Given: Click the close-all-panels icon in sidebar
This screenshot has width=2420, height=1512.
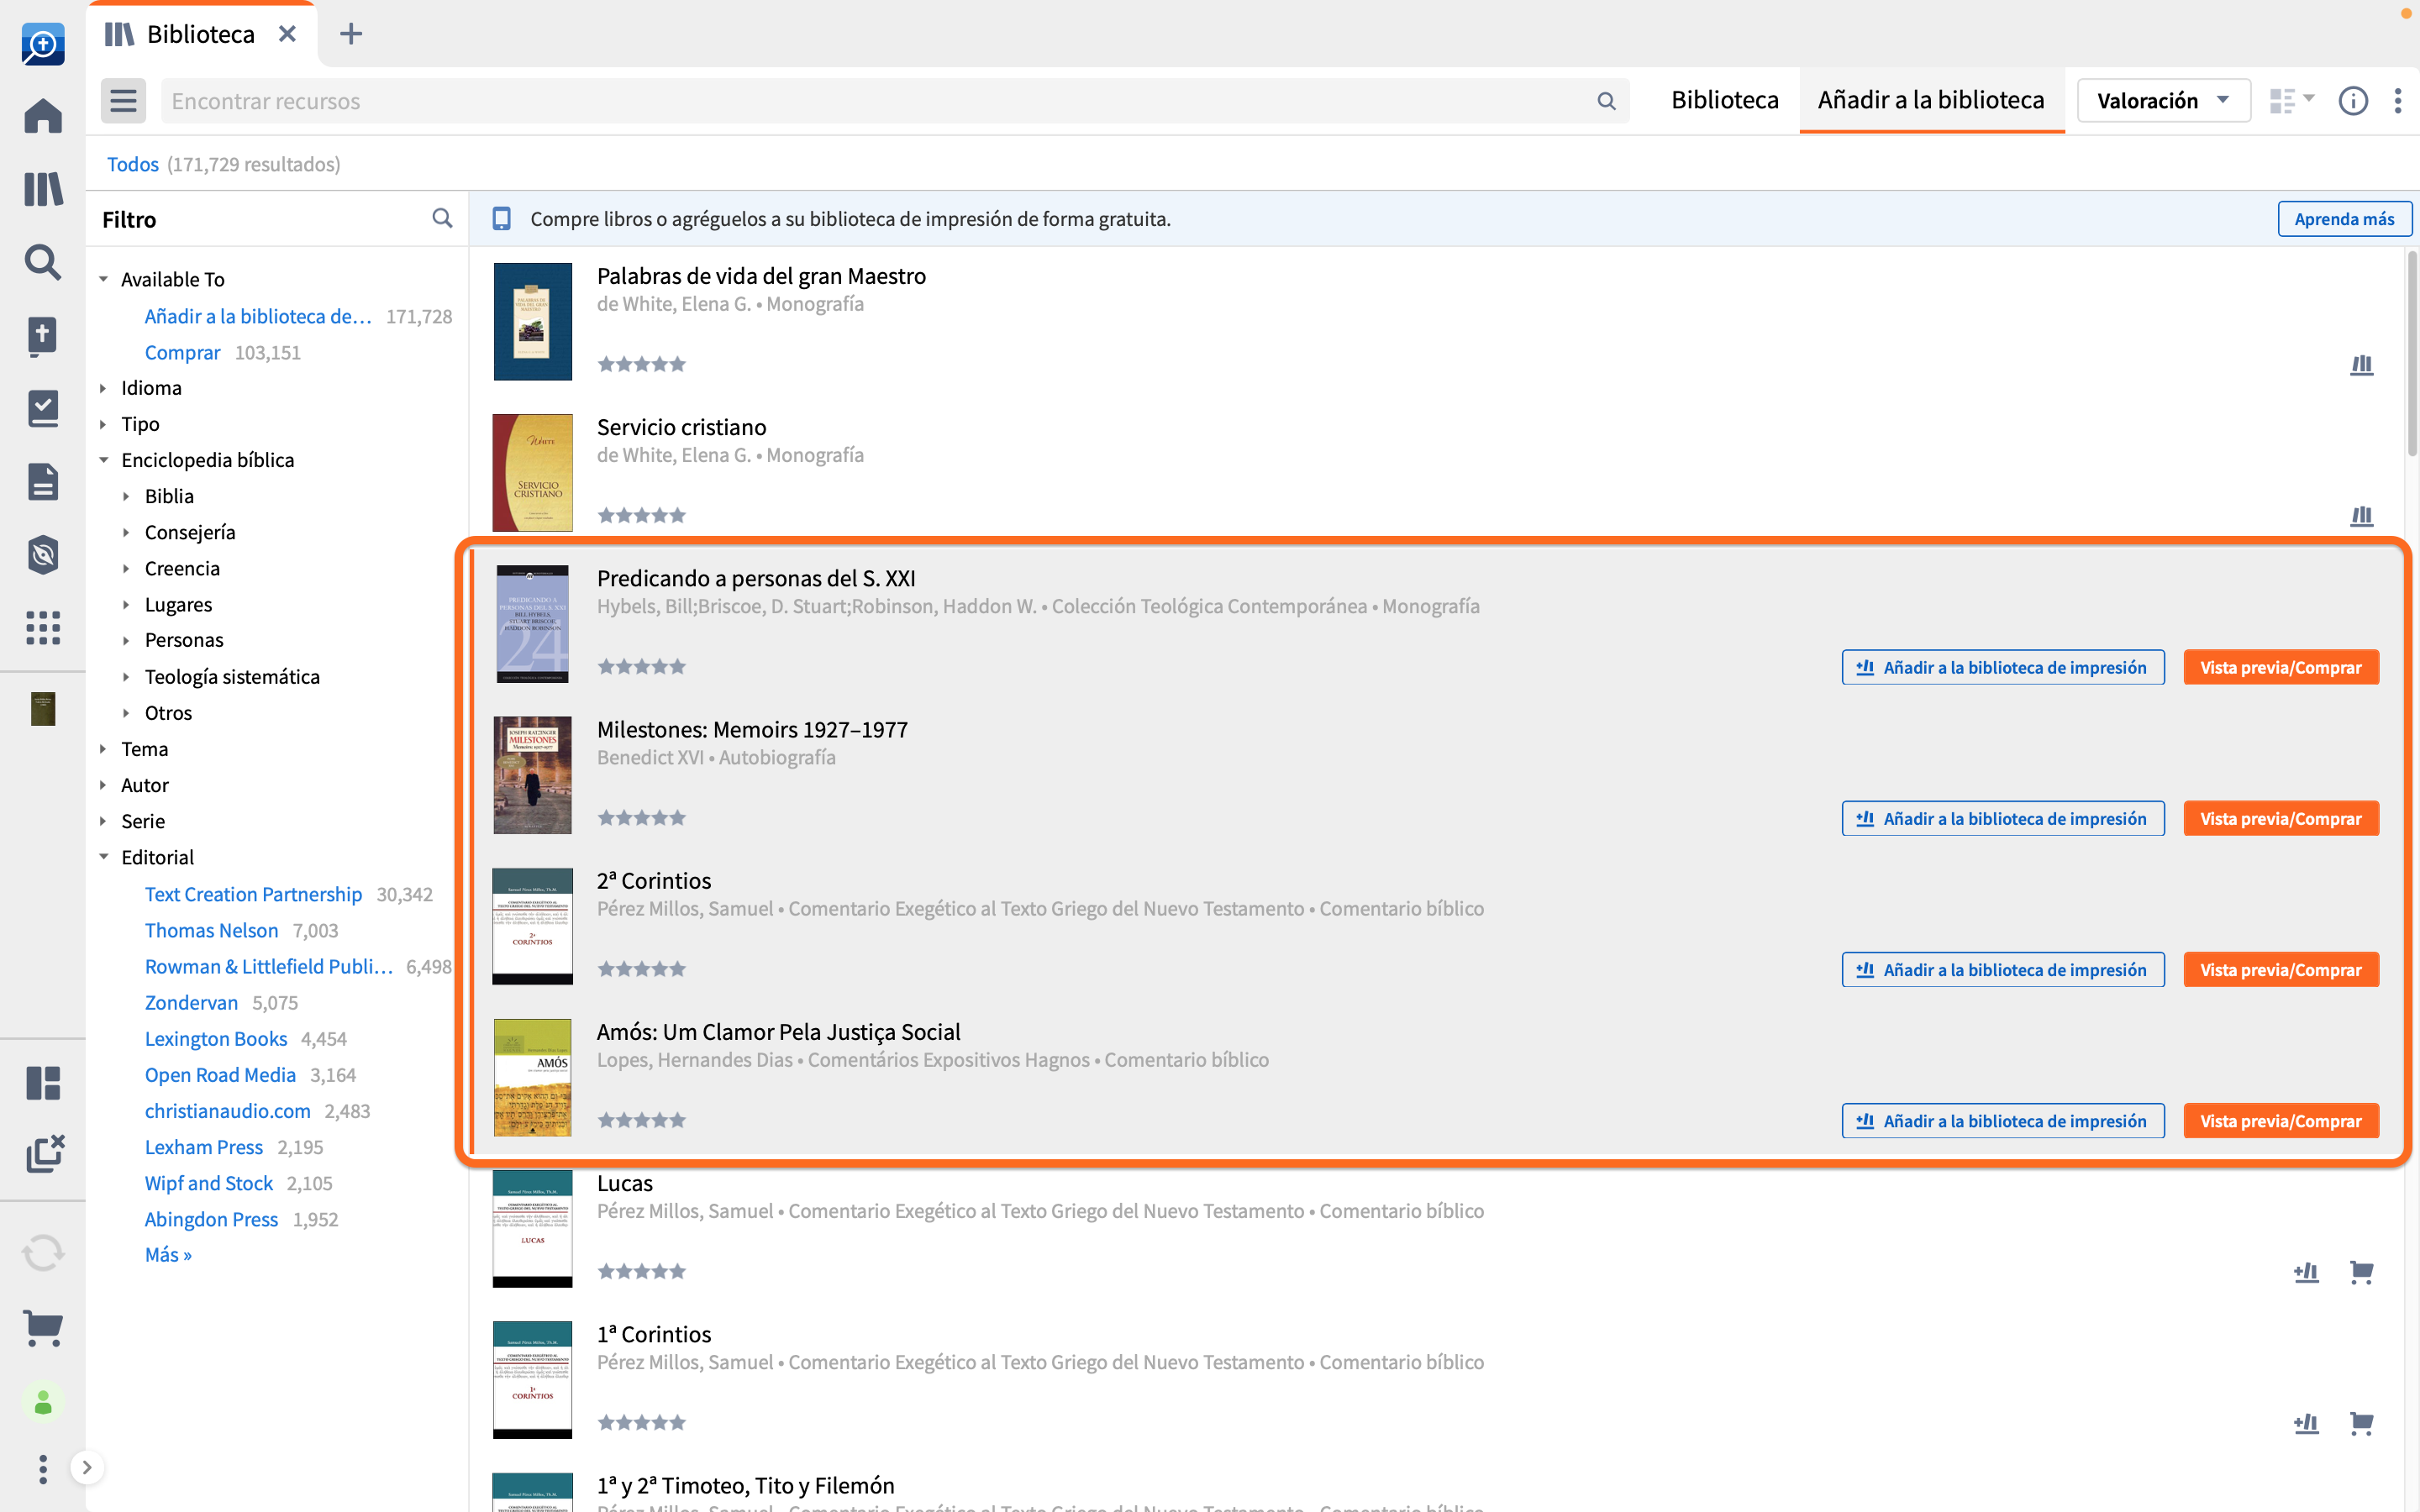Looking at the screenshot, I should click(43, 1154).
